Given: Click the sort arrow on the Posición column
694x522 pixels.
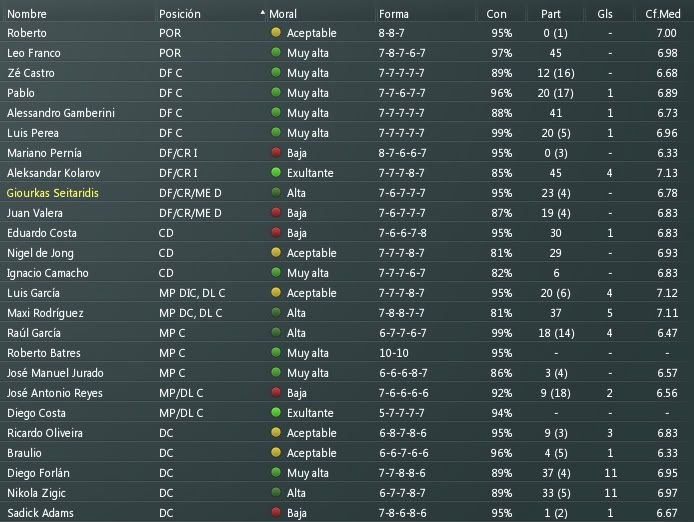Looking at the screenshot, I should (262, 13).
